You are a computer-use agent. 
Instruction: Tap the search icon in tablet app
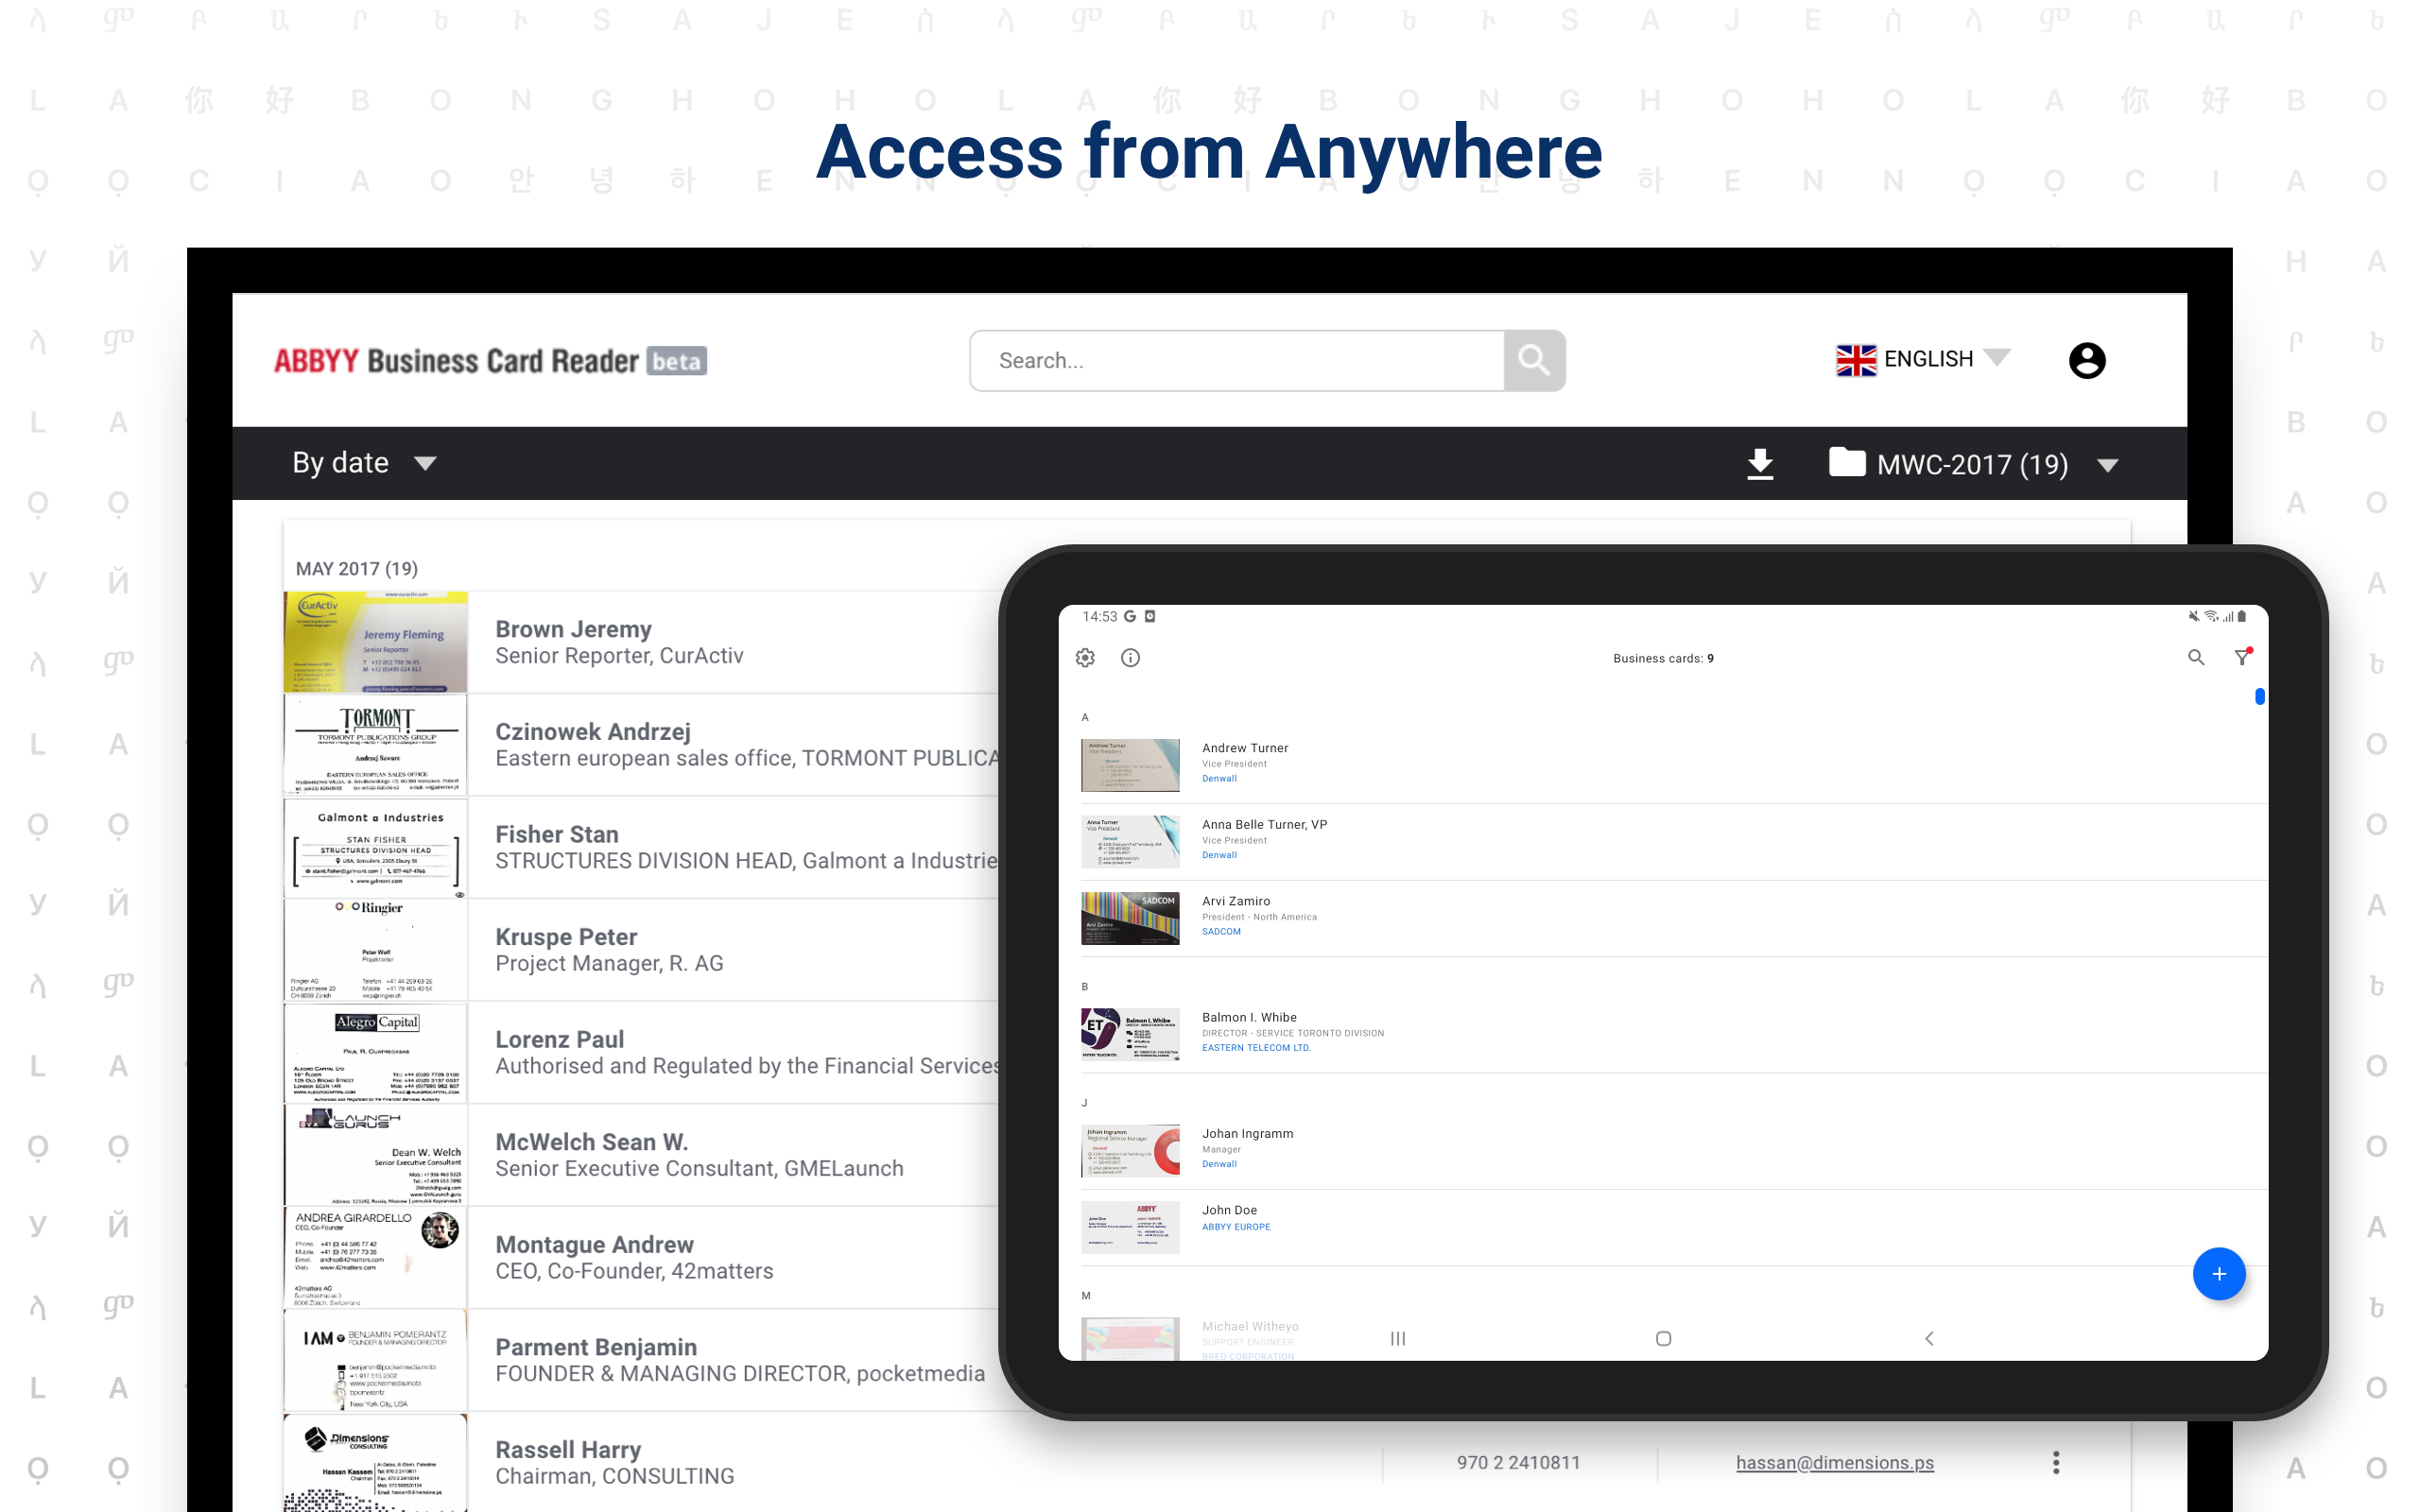[x=2196, y=657]
